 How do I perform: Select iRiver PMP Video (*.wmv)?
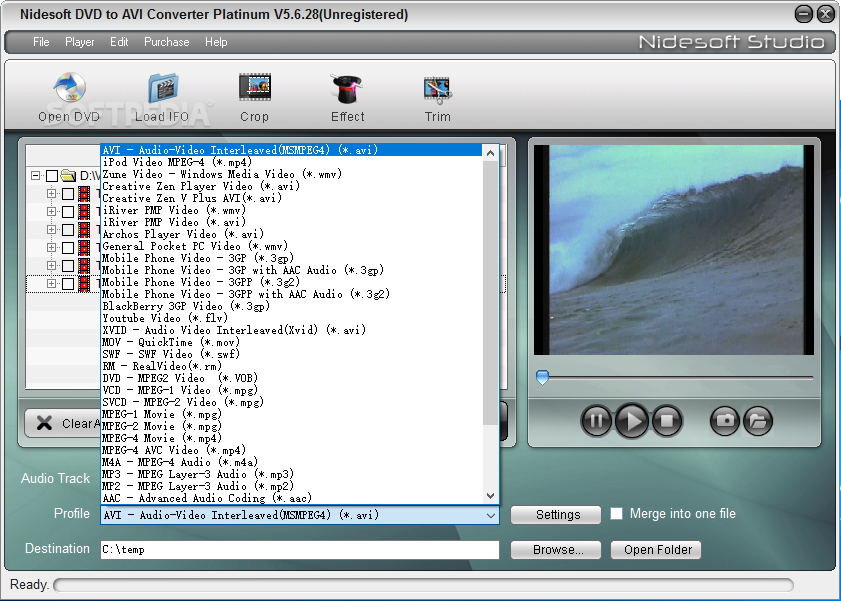292,210
